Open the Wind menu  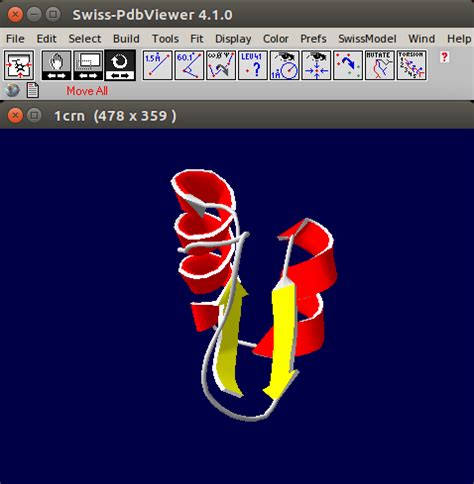tap(422, 39)
